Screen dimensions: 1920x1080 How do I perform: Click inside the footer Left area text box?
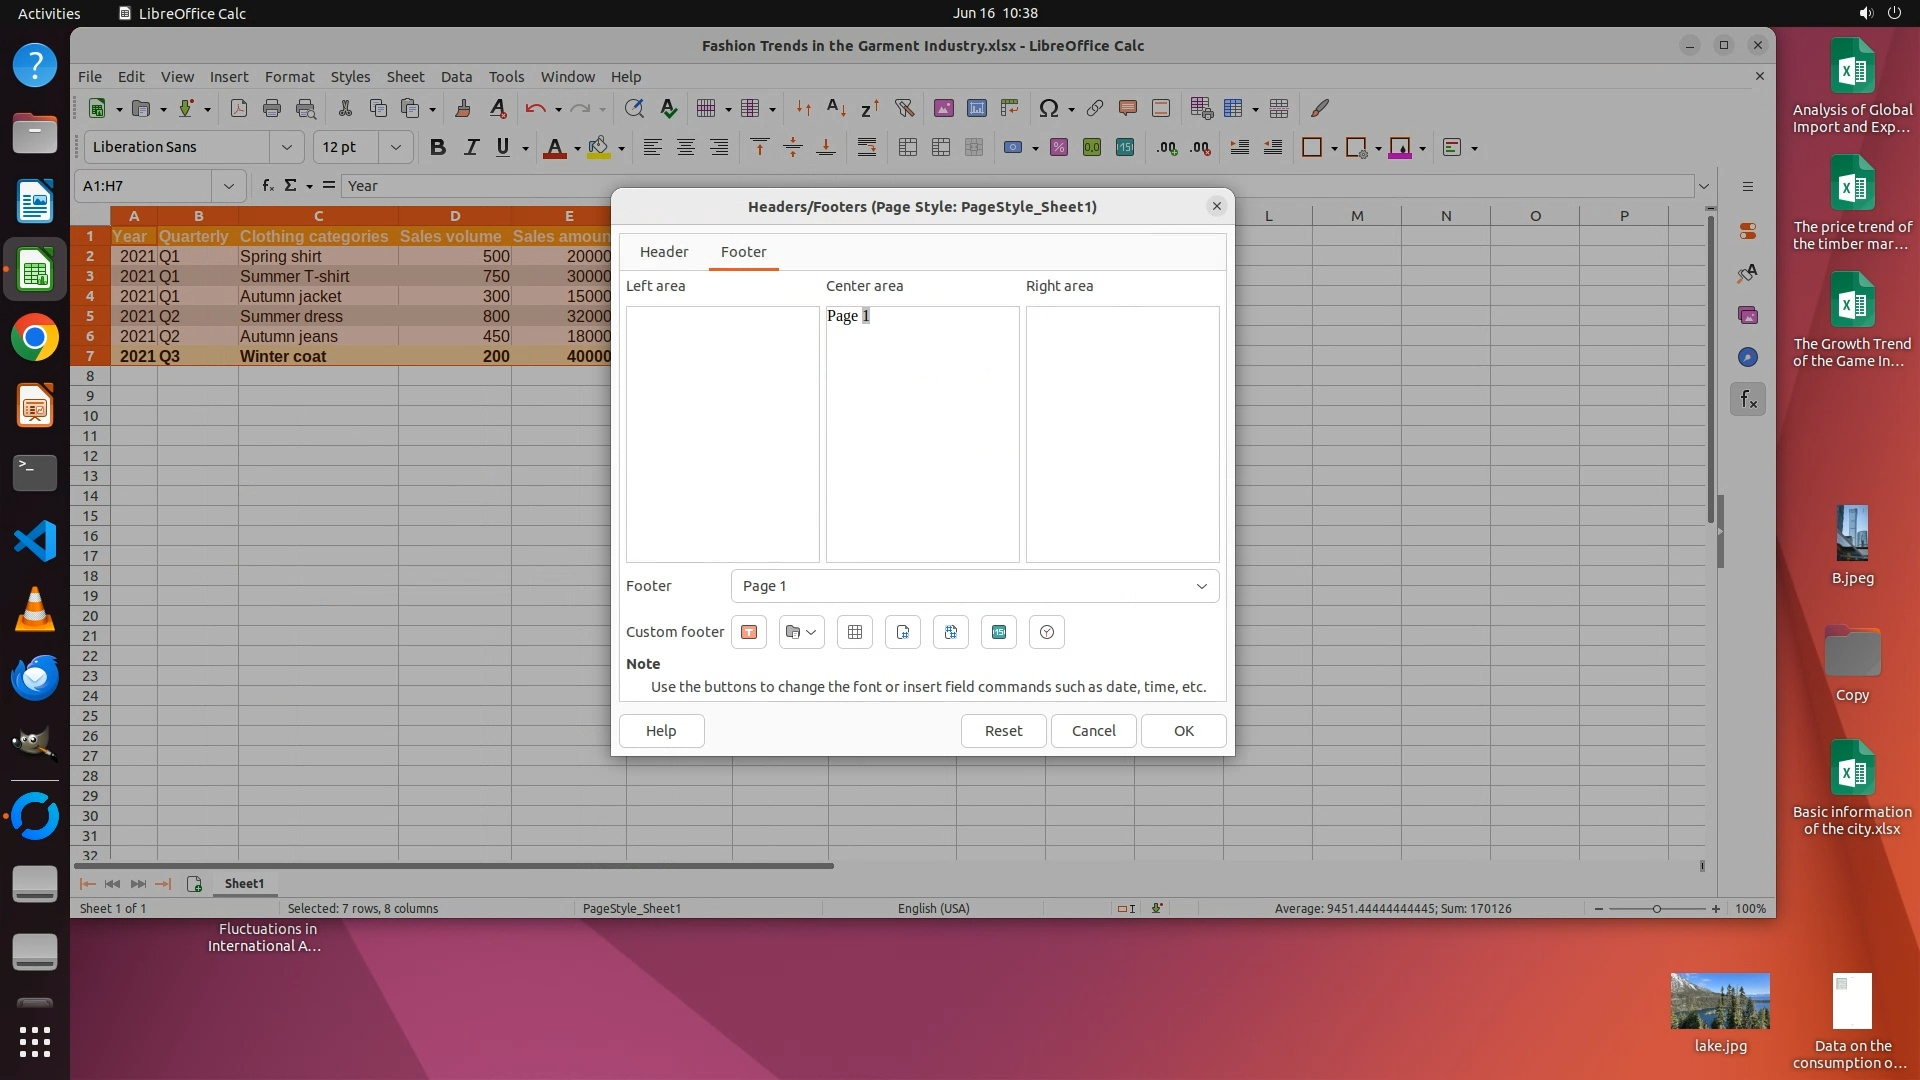(x=722, y=434)
